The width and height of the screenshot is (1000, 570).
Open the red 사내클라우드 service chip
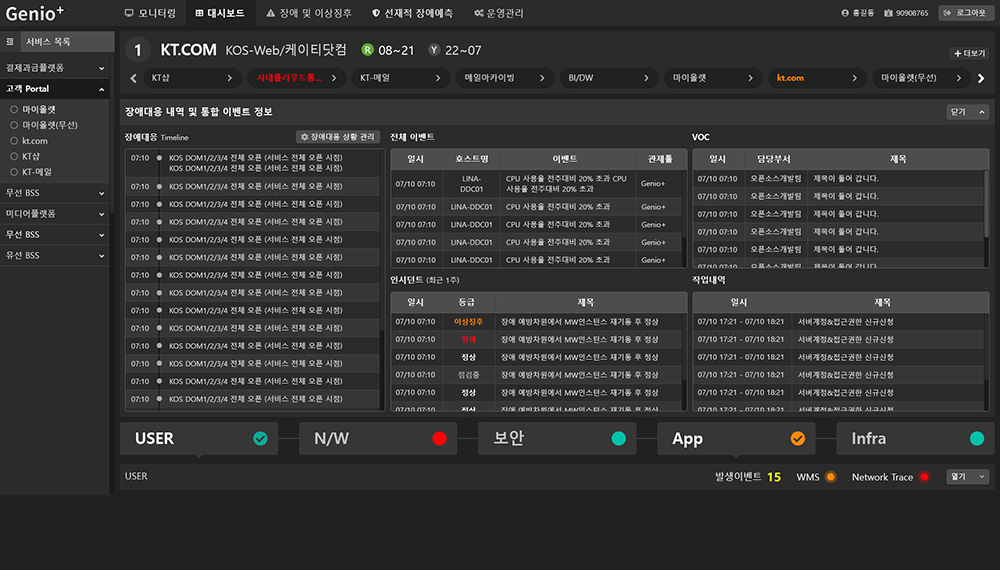click(297, 78)
